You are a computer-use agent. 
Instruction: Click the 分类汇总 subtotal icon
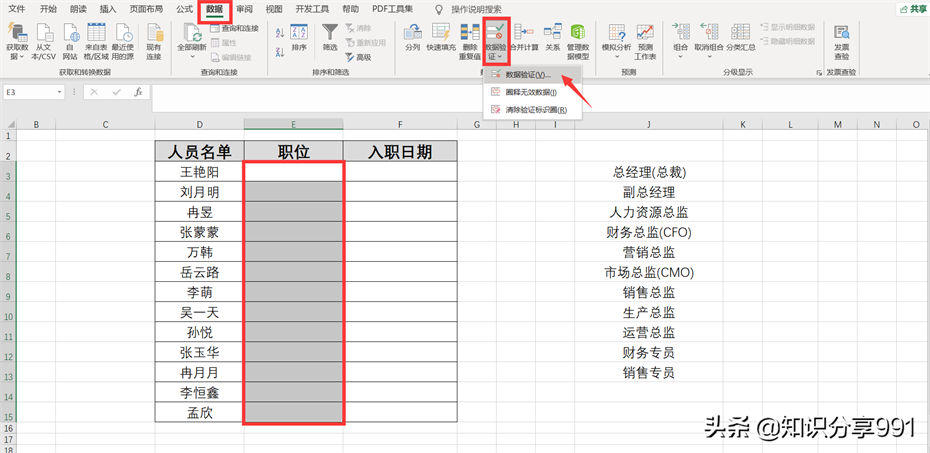(740, 34)
